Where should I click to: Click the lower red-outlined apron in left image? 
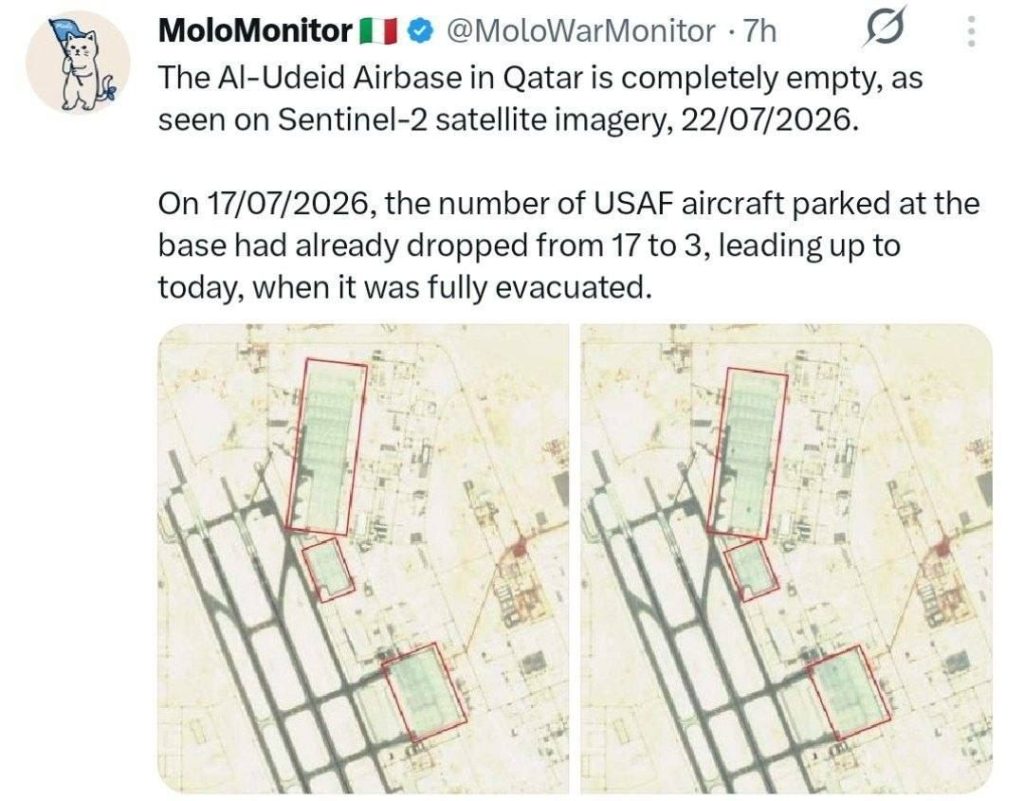(425, 692)
